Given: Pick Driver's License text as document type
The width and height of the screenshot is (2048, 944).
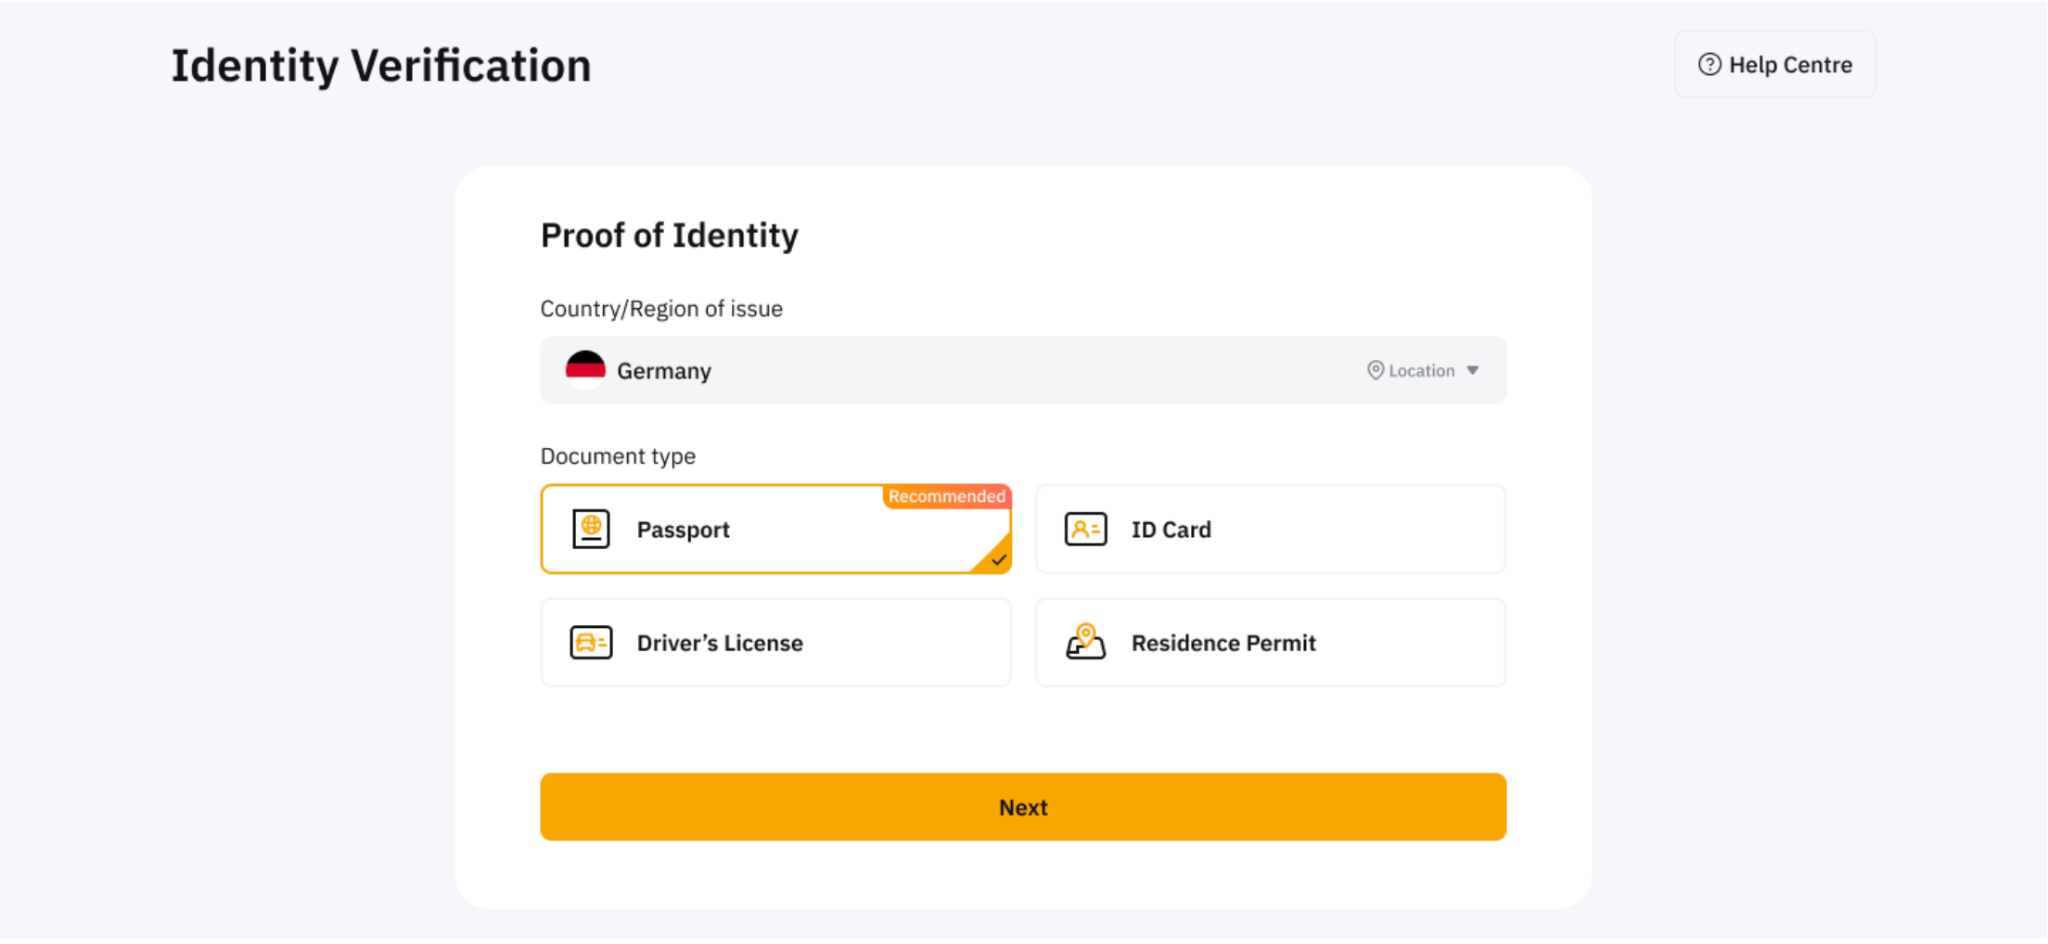Looking at the screenshot, I should pyautogui.click(x=720, y=643).
